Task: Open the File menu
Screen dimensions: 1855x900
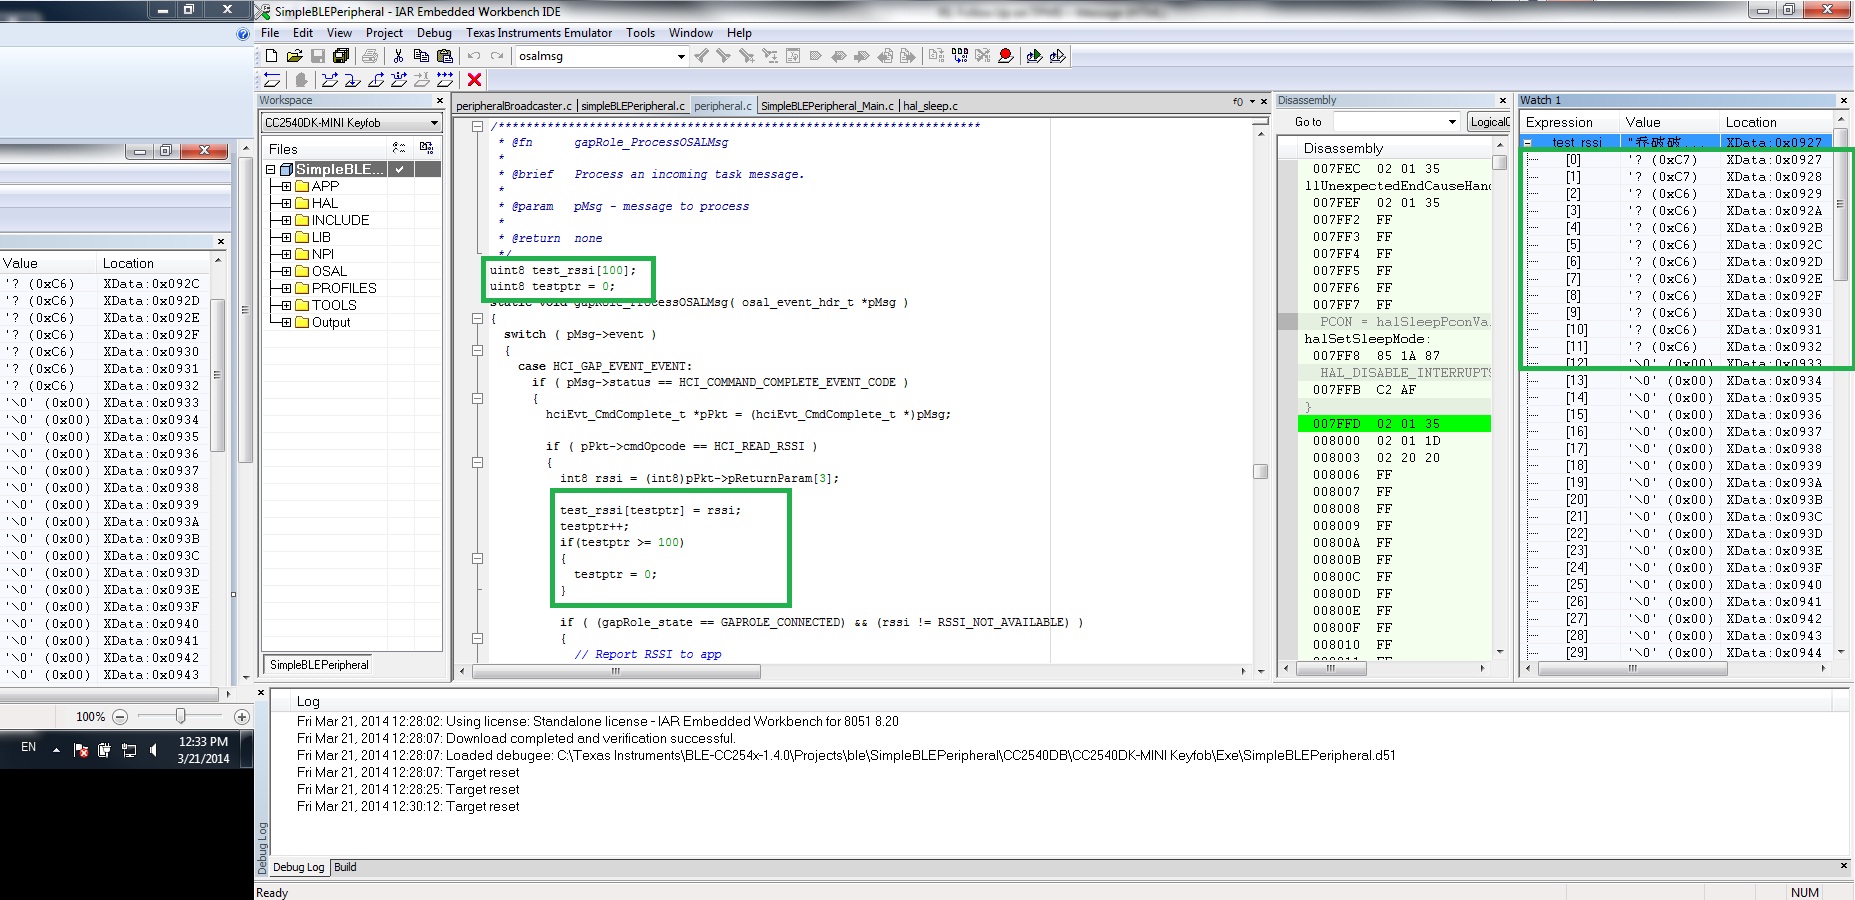Action: pos(270,33)
